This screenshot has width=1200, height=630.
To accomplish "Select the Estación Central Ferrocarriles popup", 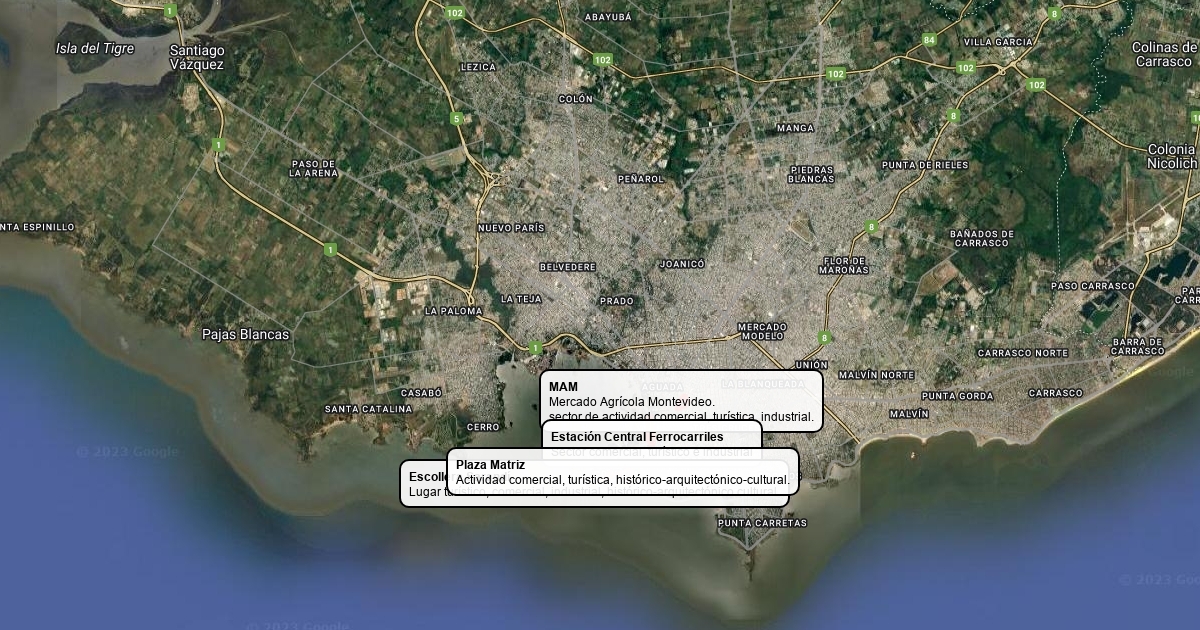I will pos(650,434).
